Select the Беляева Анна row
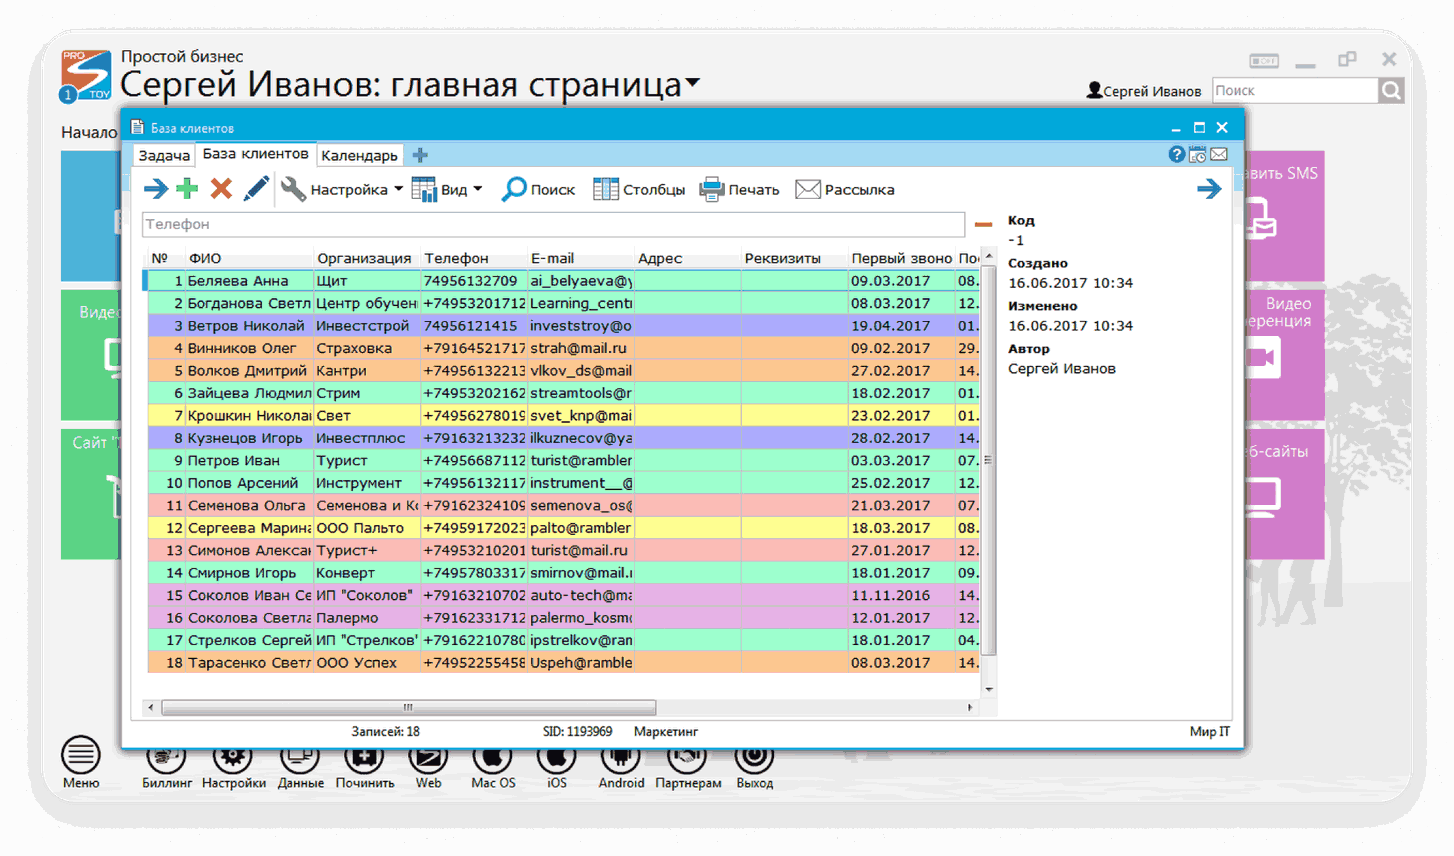Image resolution: width=1454 pixels, height=856 pixels. coord(562,281)
